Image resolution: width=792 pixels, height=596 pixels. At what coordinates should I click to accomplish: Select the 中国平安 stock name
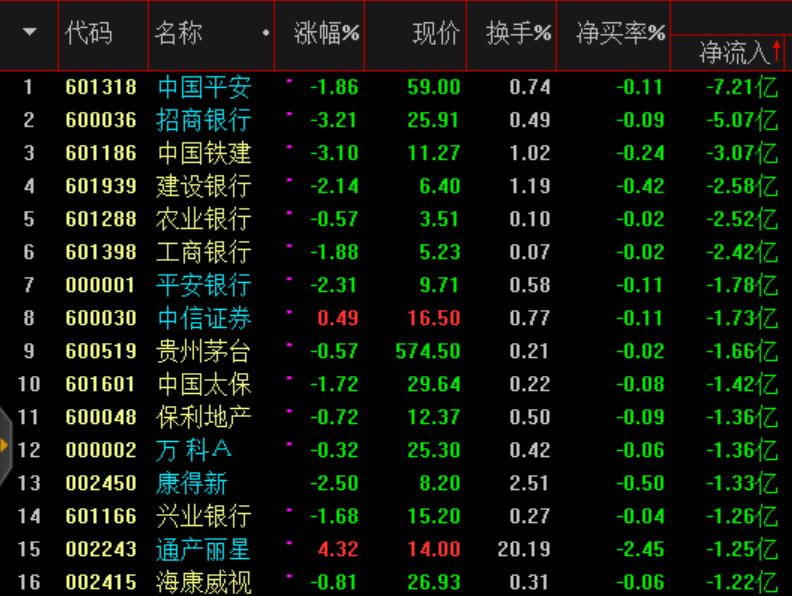tap(204, 88)
